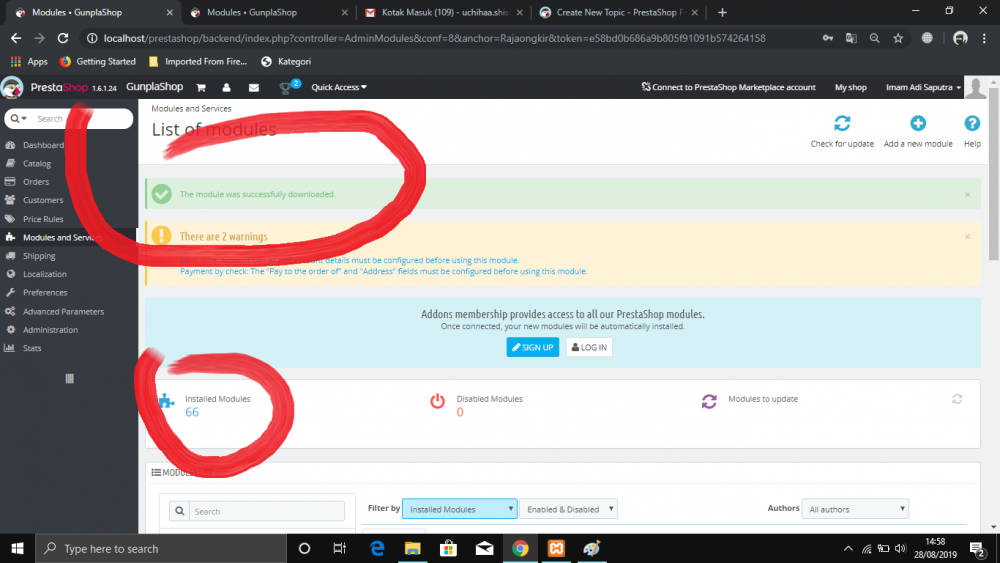Open the Enabled & Disabled filter dropdown
This screenshot has height=563, width=1000.
click(x=568, y=509)
